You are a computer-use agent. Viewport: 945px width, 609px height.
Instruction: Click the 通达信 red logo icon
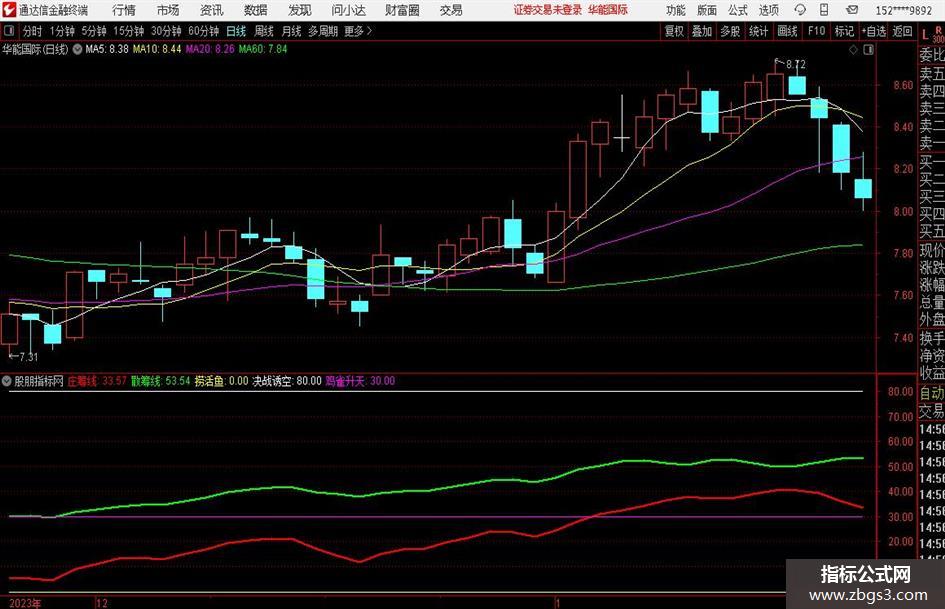tap(9, 10)
